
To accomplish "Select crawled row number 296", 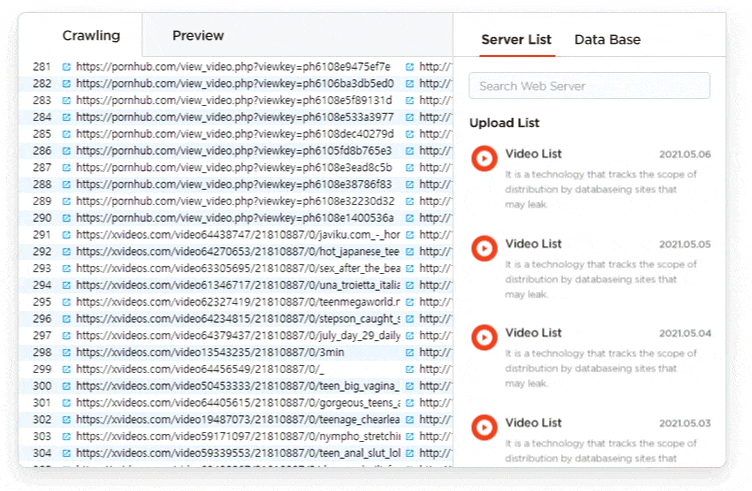I will tap(41, 319).
